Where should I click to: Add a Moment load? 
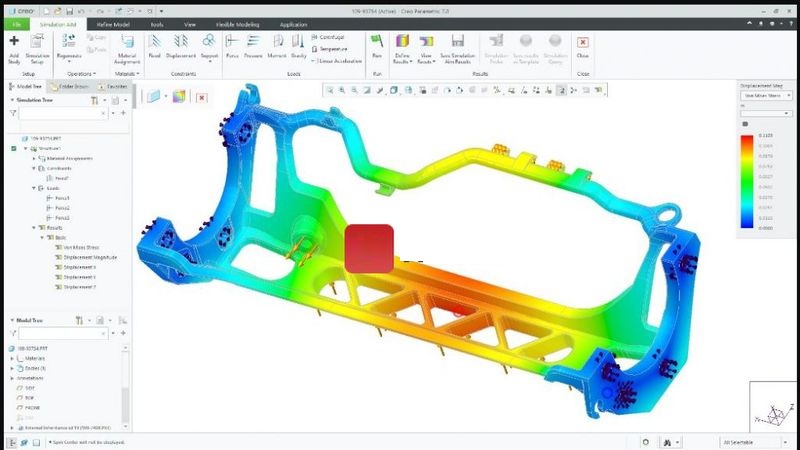click(277, 46)
